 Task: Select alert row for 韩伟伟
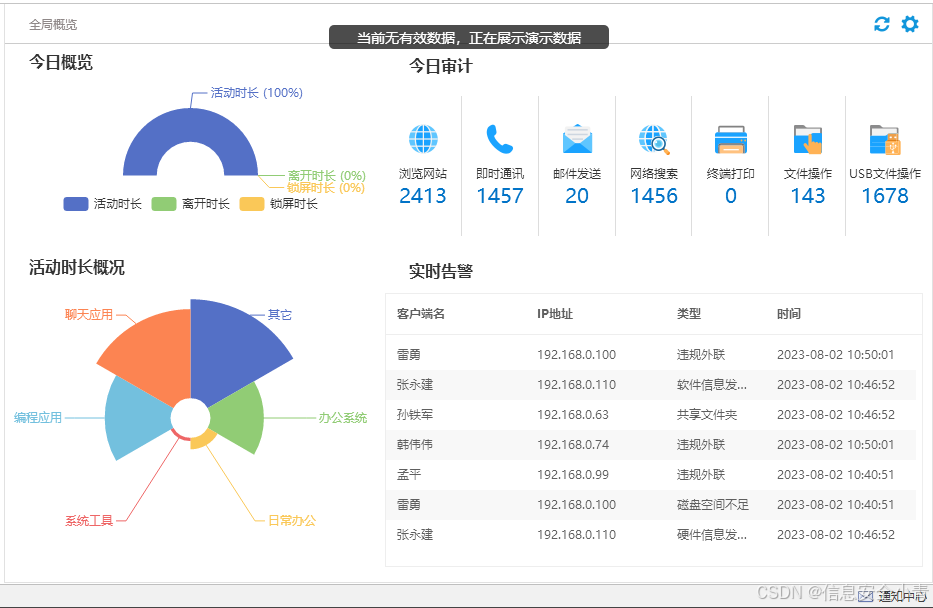point(650,444)
